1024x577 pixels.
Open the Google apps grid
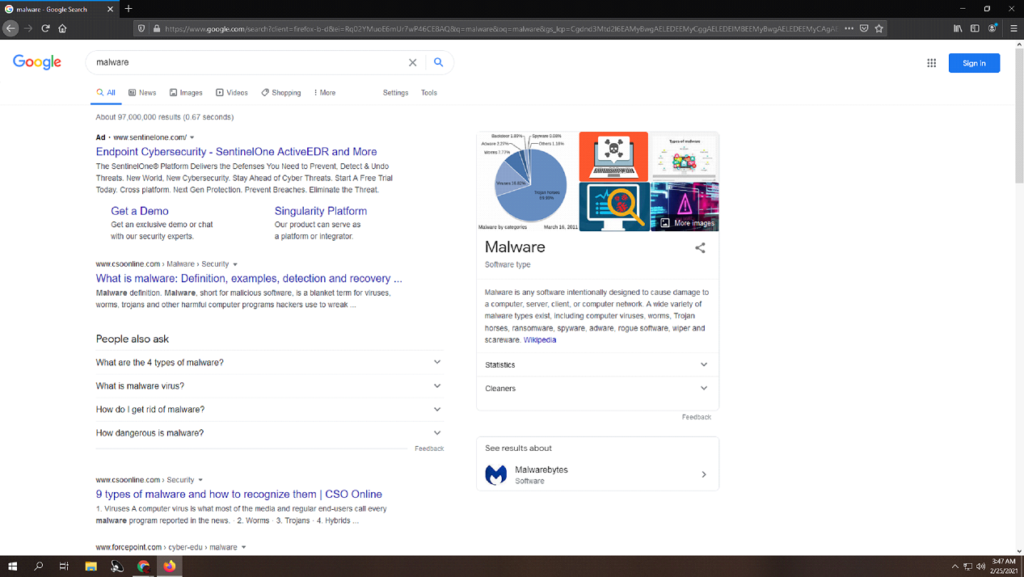[931, 63]
